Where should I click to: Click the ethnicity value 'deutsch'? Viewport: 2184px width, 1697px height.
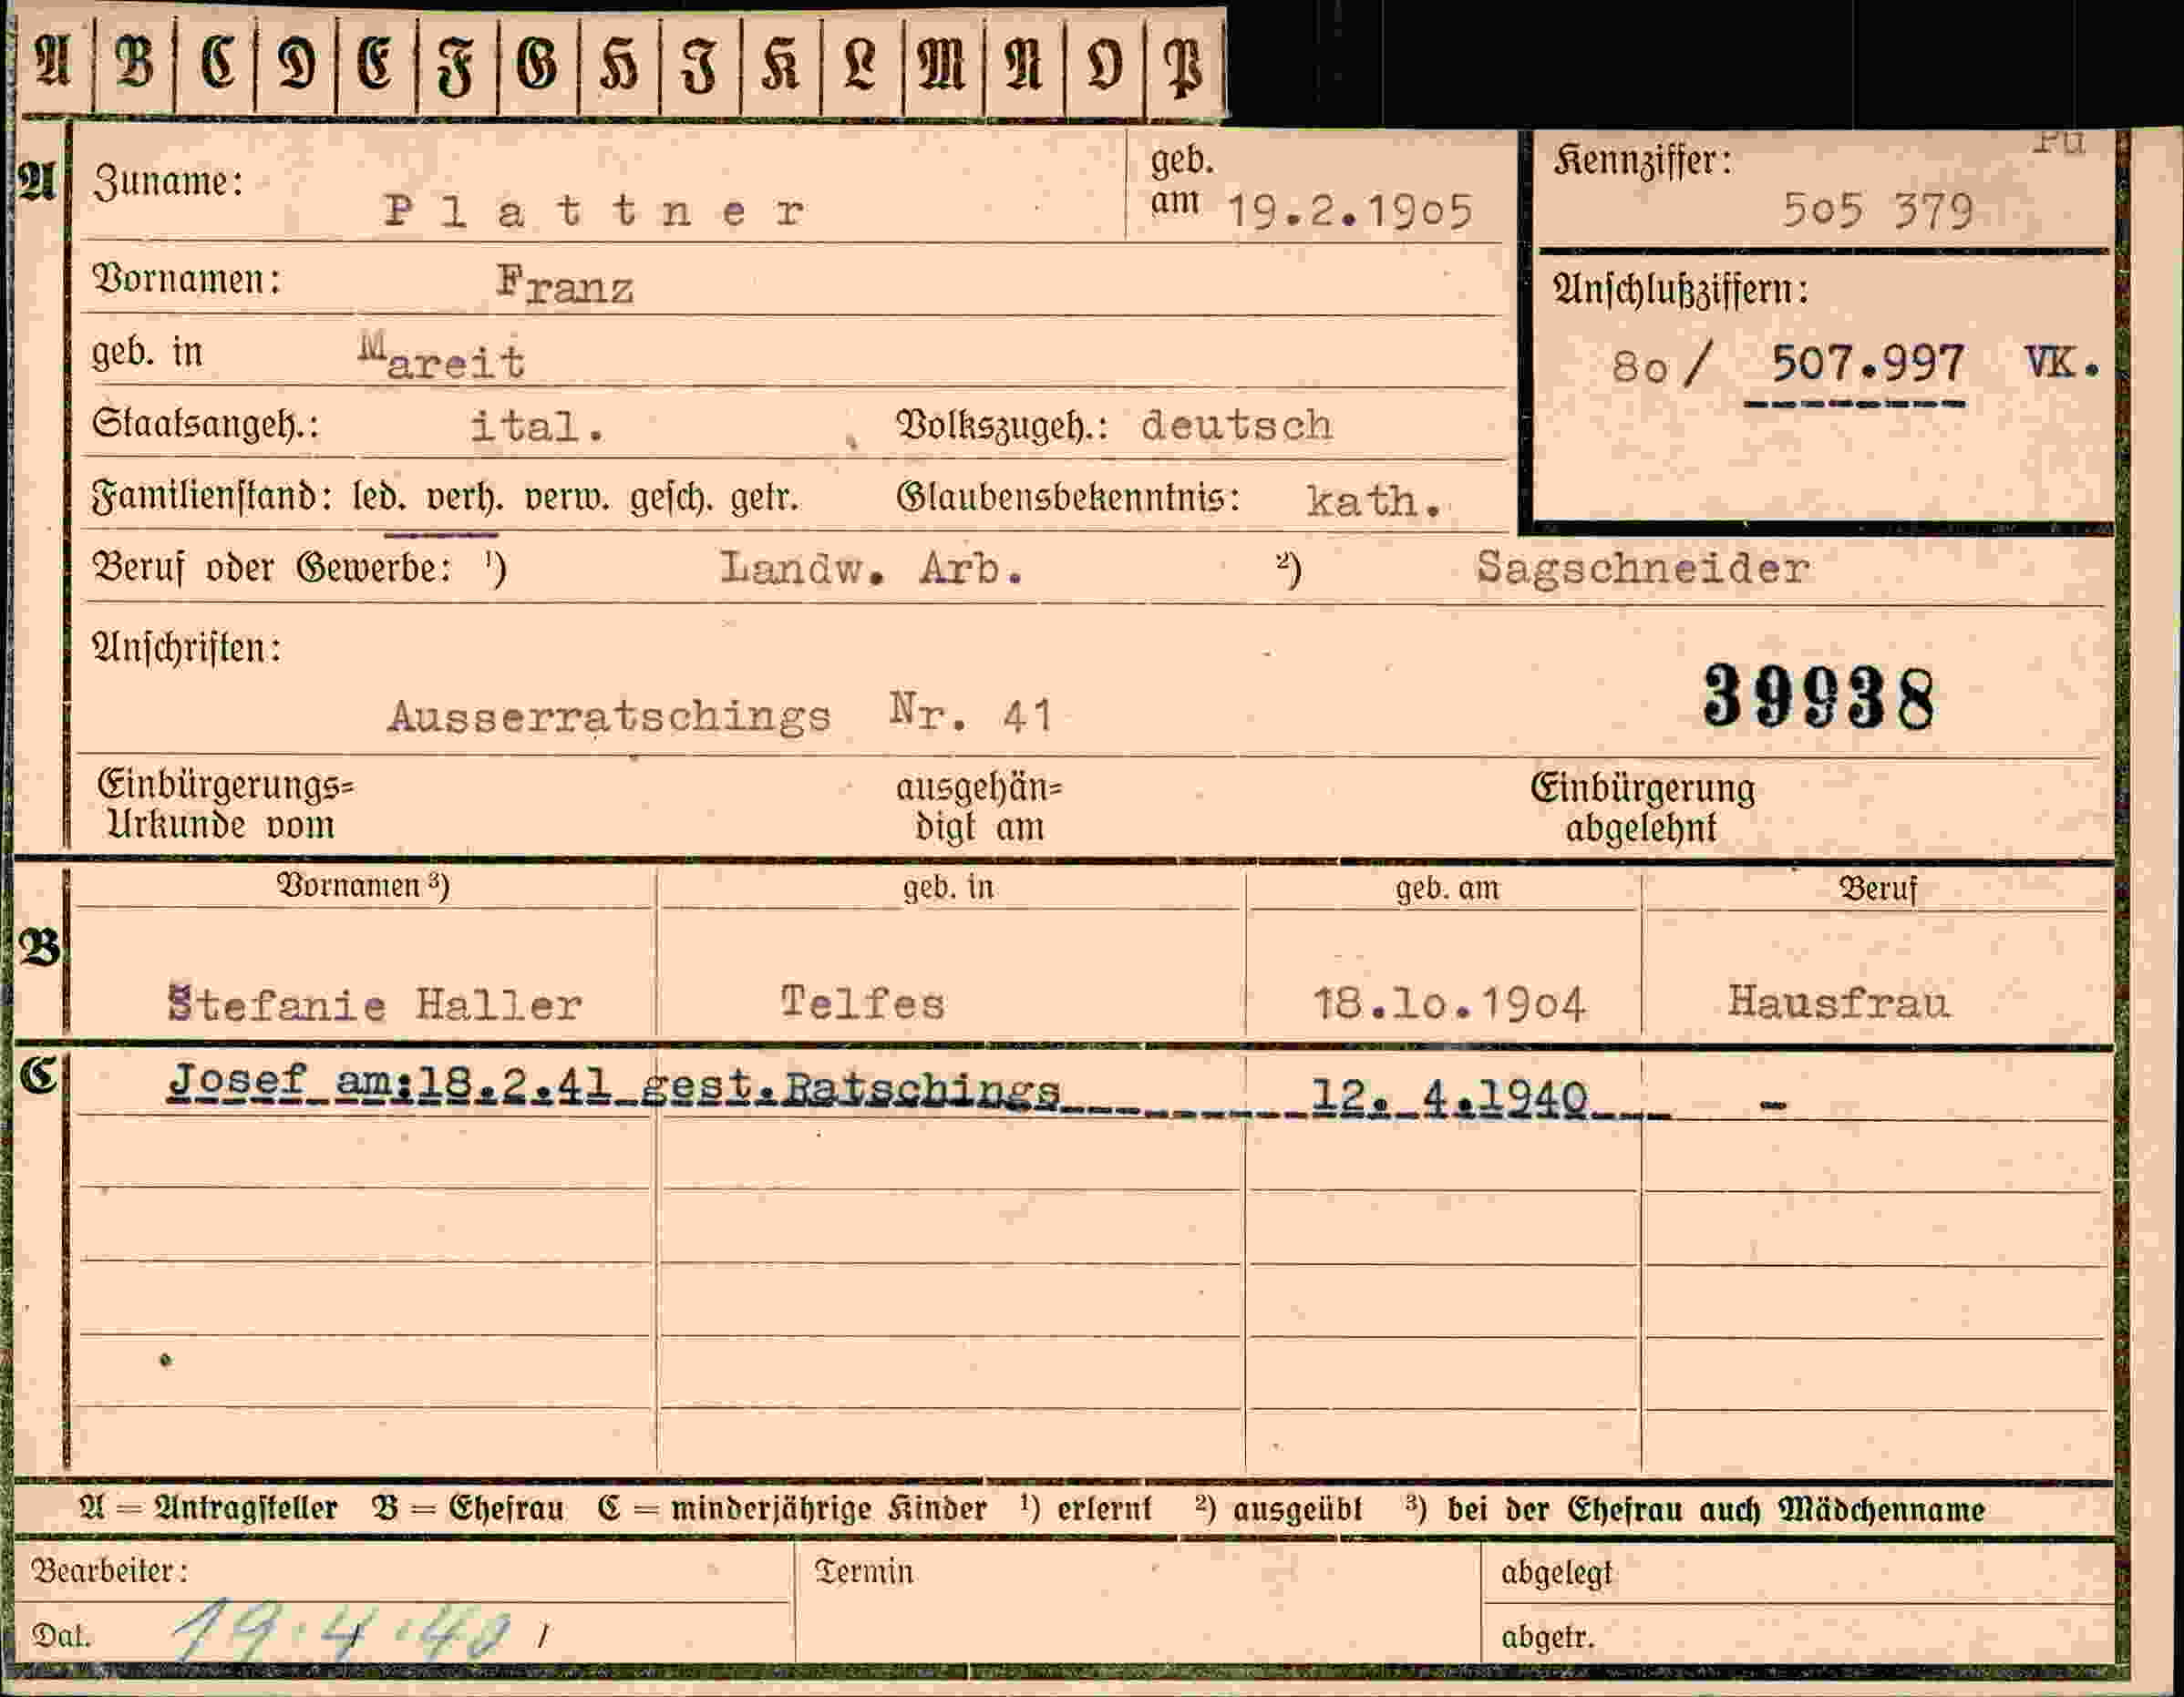pos(1236,426)
